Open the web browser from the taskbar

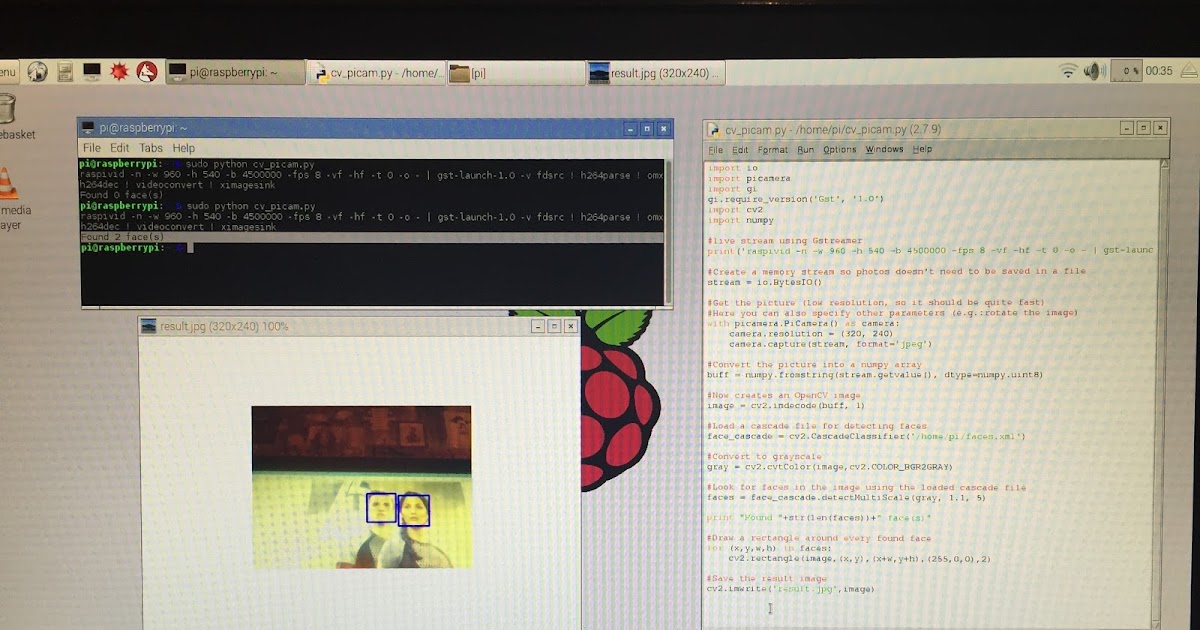pyautogui.click(x=37, y=72)
